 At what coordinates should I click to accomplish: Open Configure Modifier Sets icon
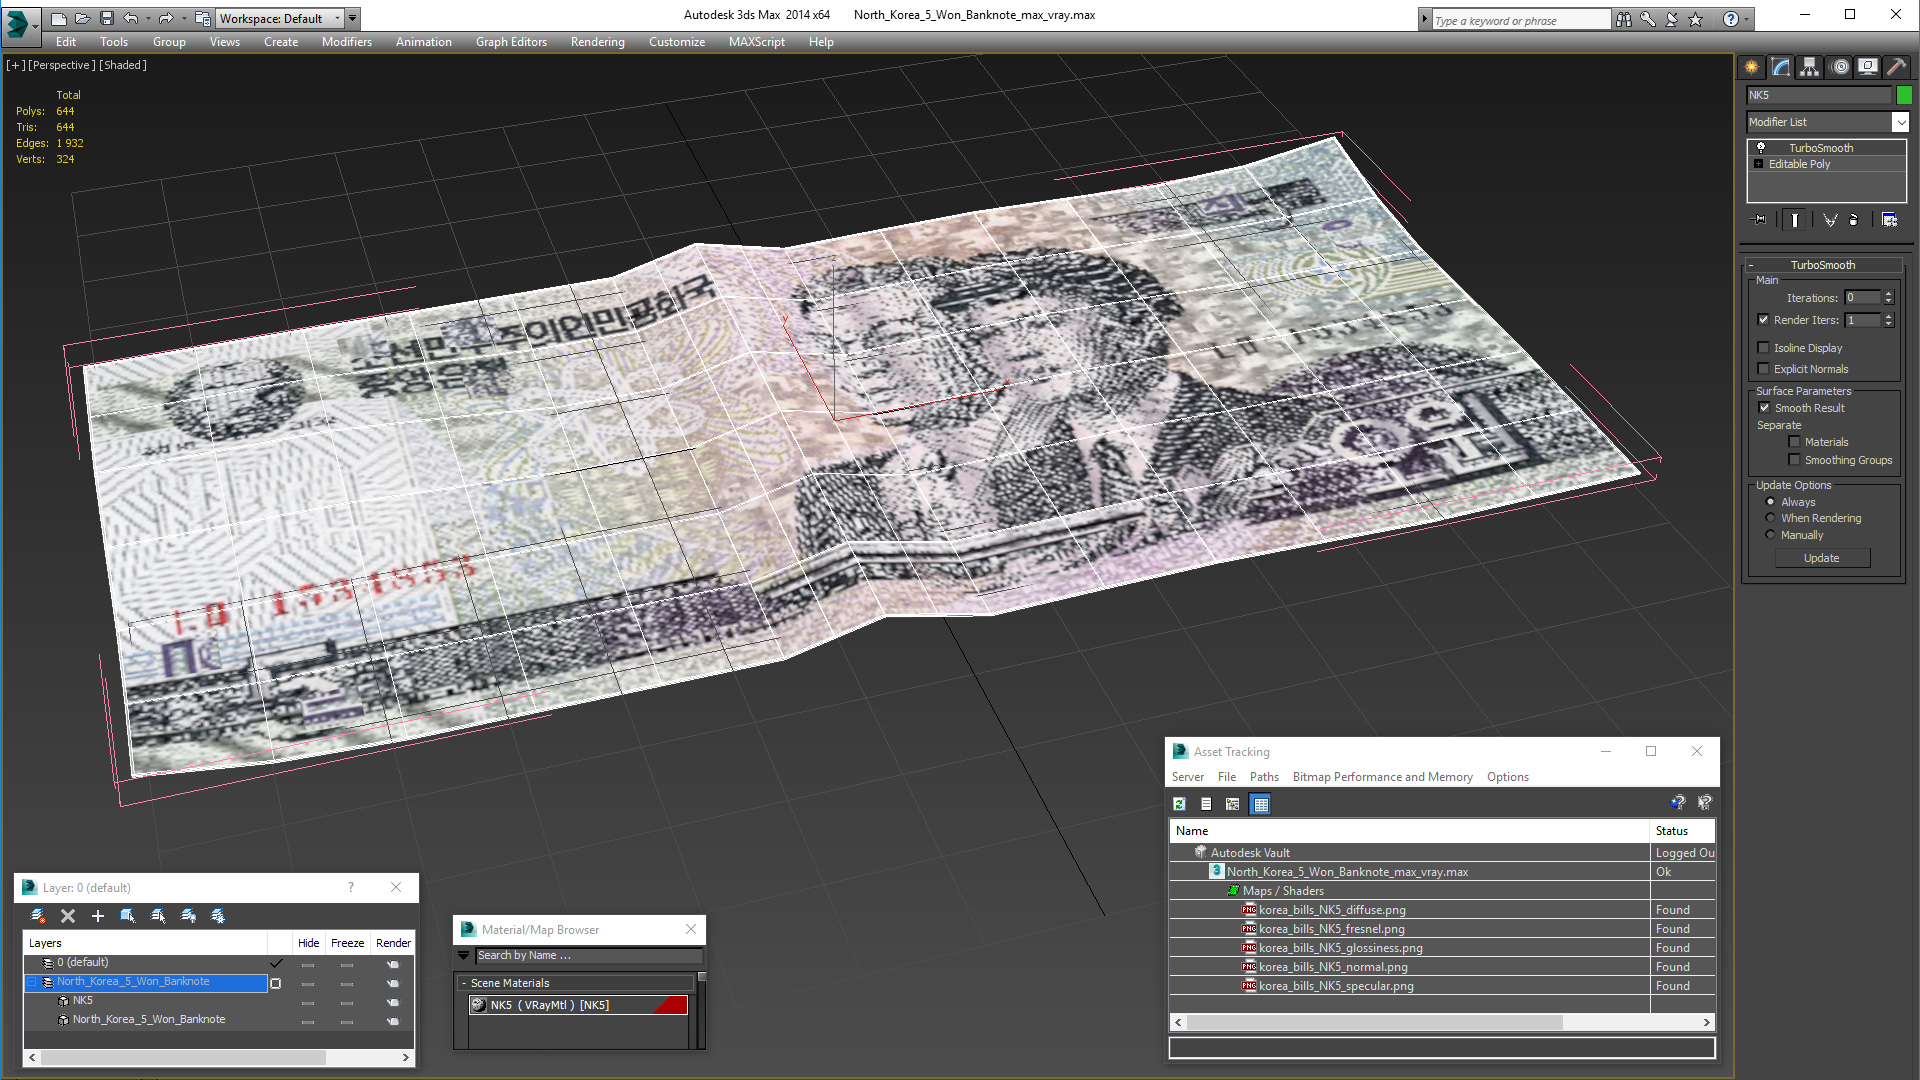tap(1889, 220)
